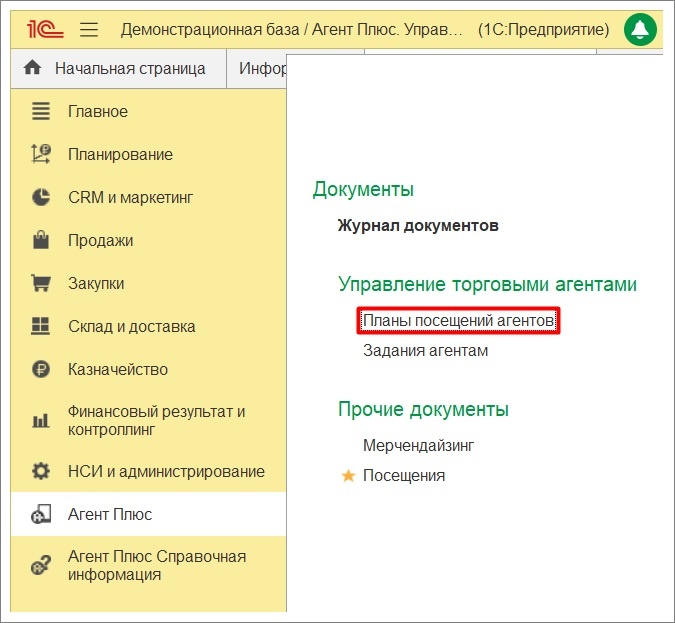This screenshot has width=675, height=623.
Task: Open the Продажи section
Action: pos(148,240)
